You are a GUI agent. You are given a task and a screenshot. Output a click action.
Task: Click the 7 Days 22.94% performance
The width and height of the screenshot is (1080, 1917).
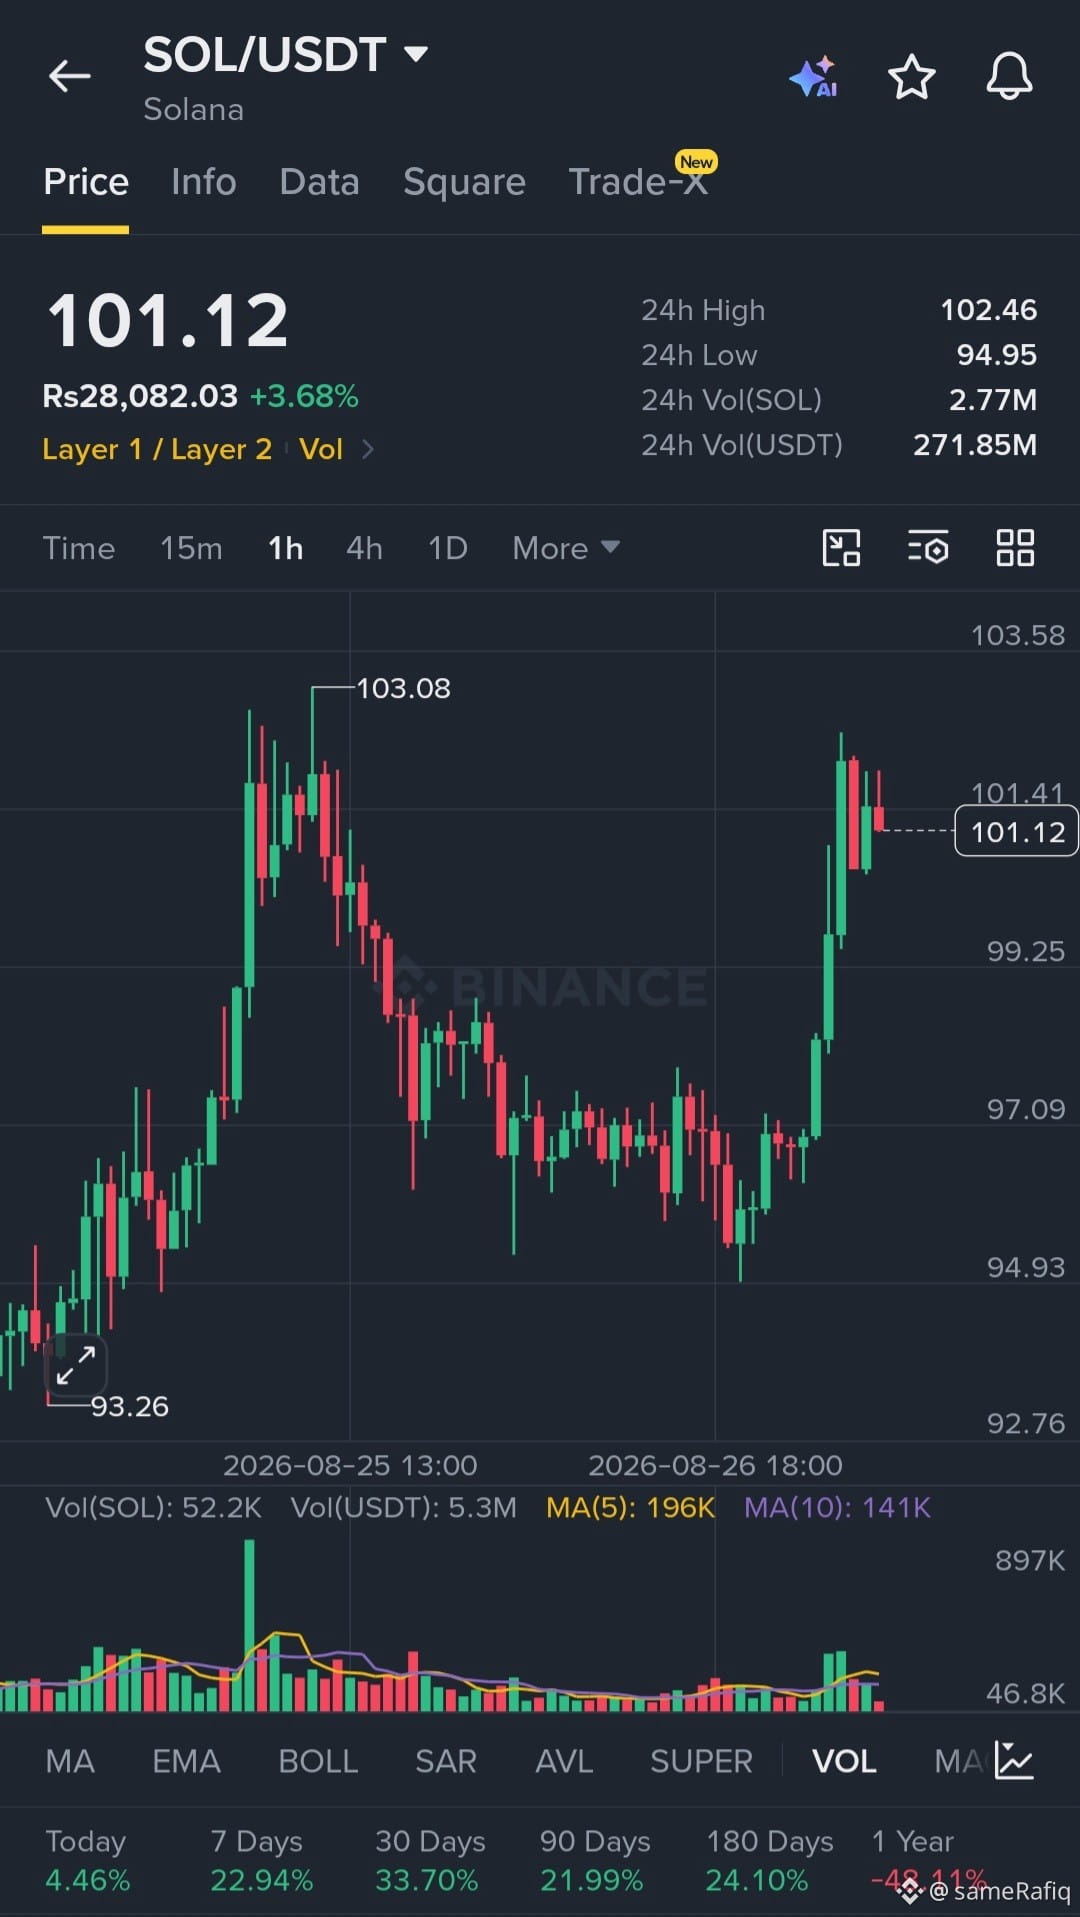261,1860
